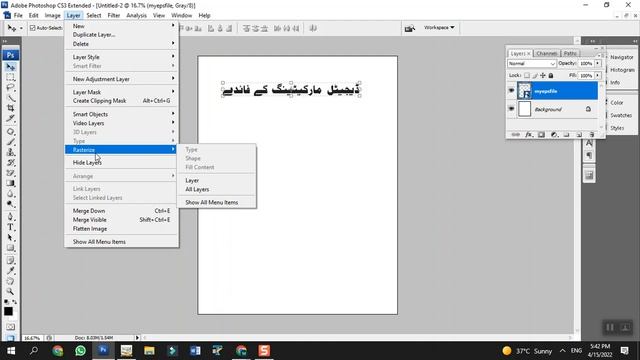Open the status bar info arrow
The width and height of the screenshot is (640, 360).
pyautogui.click(x=137, y=338)
